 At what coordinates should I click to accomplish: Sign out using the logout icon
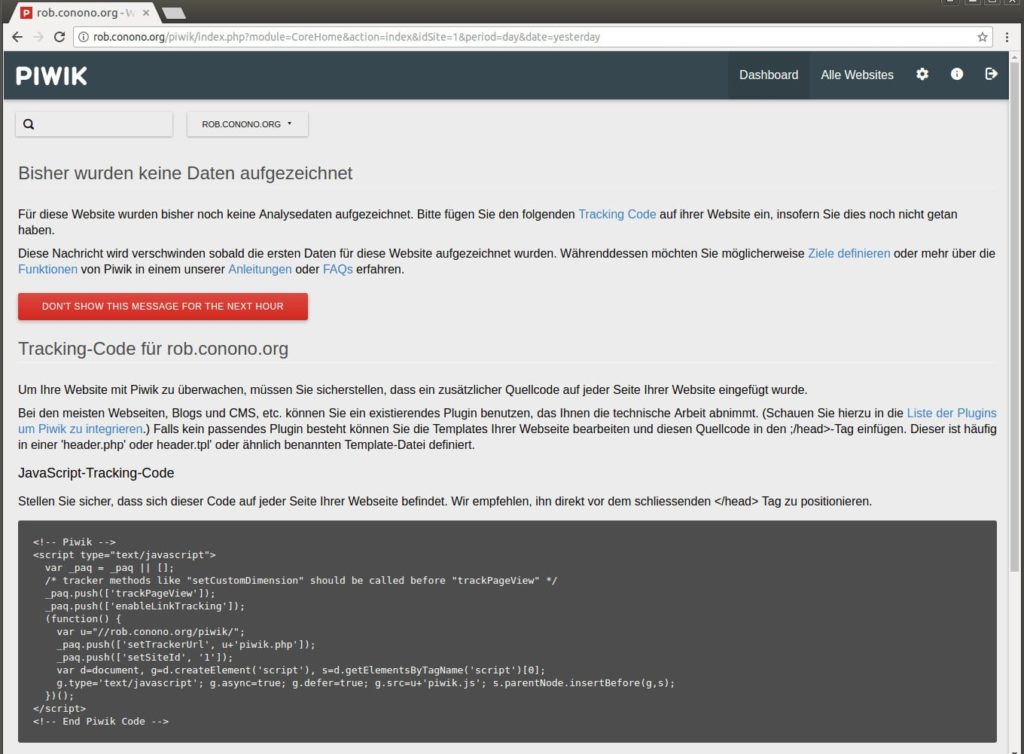991,74
